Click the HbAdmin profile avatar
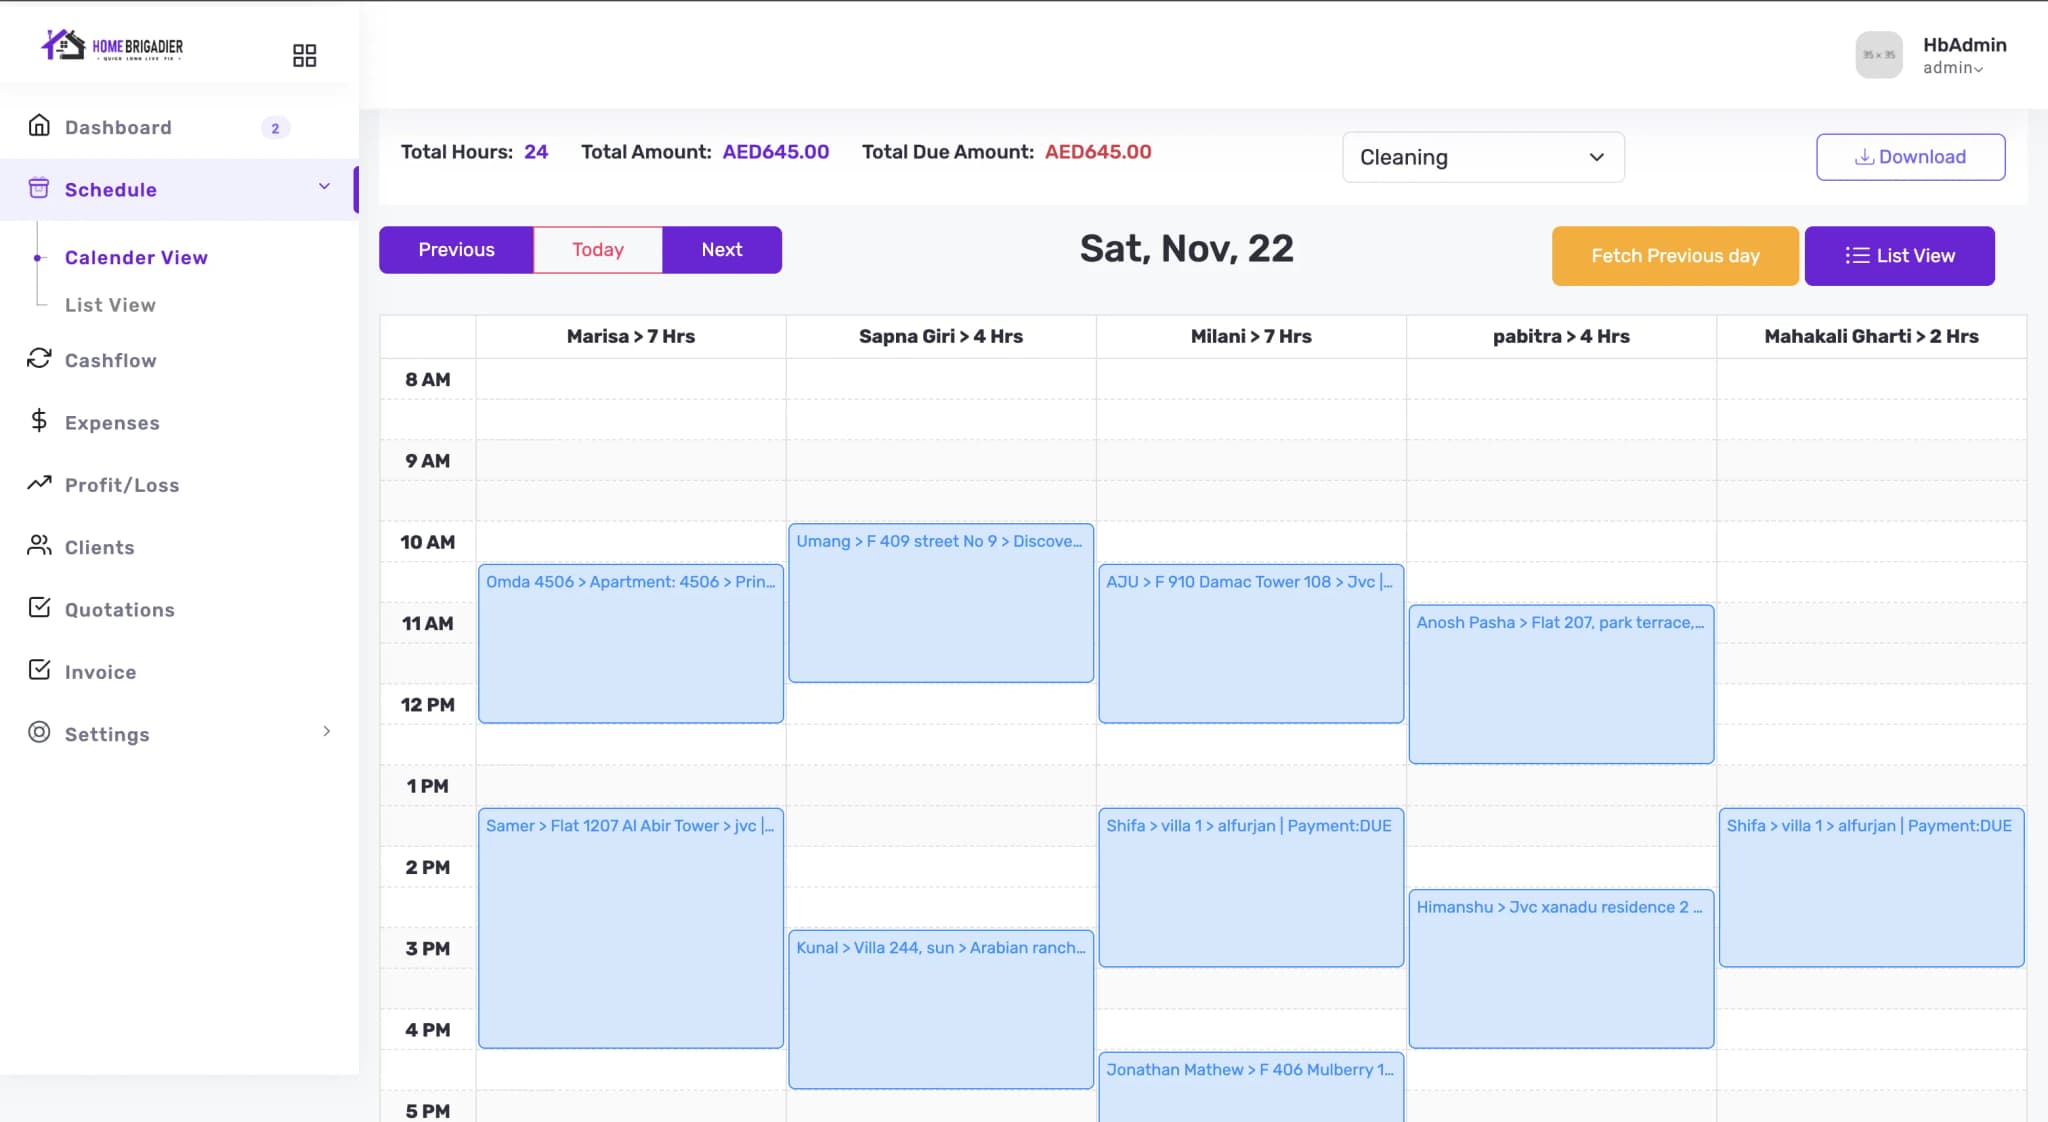The image size is (2048, 1122). 1878,55
